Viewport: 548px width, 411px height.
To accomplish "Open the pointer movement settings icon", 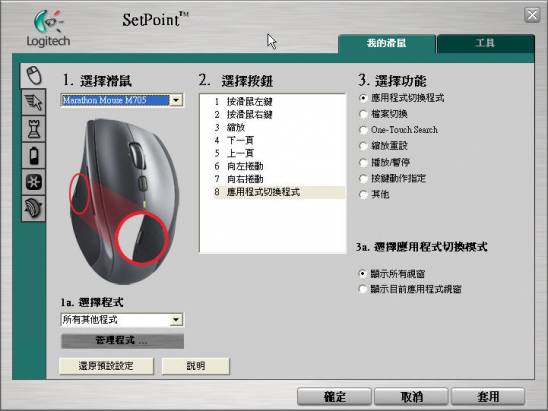I will click(34, 102).
